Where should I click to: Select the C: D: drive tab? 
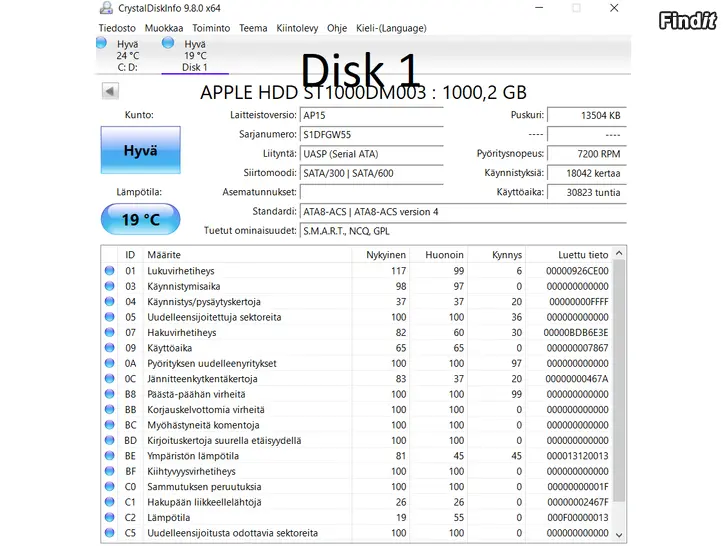[x=127, y=67]
